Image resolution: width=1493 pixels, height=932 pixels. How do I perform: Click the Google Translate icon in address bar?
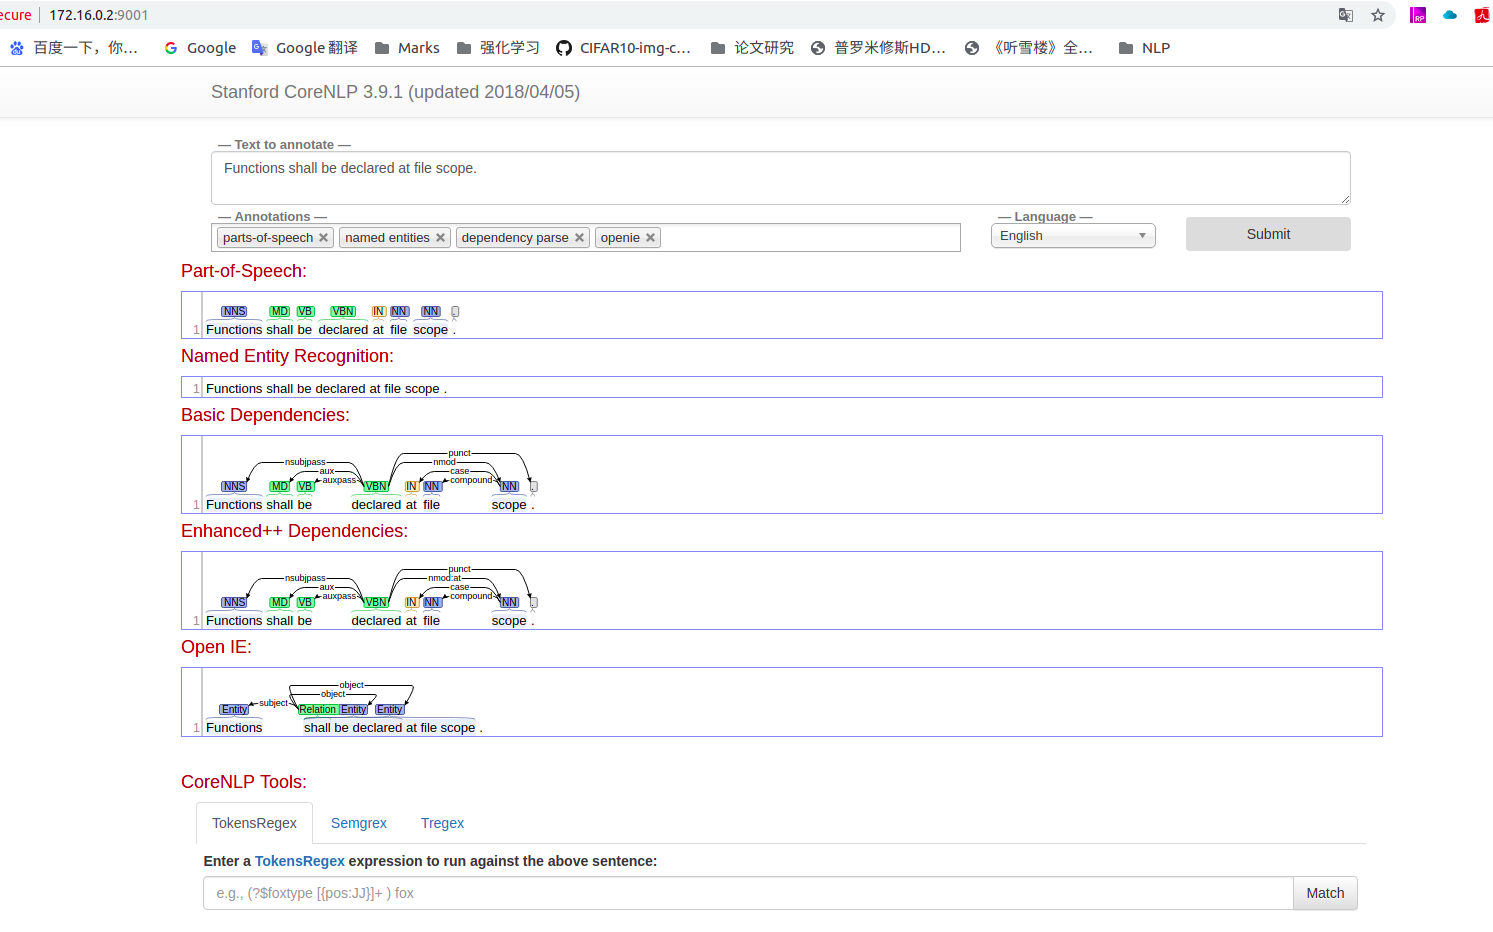pyautogui.click(x=1346, y=15)
